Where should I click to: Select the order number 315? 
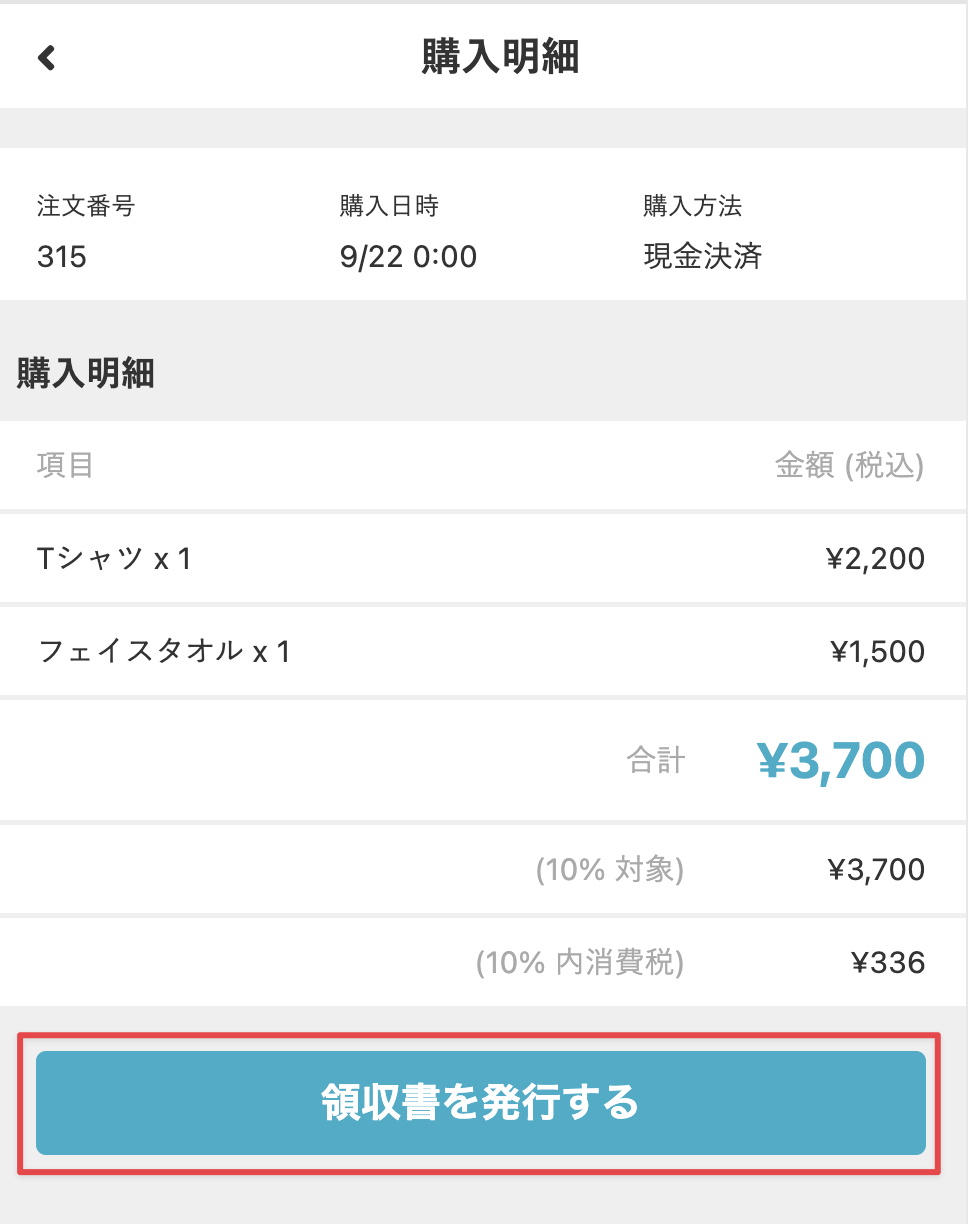click(62, 257)
